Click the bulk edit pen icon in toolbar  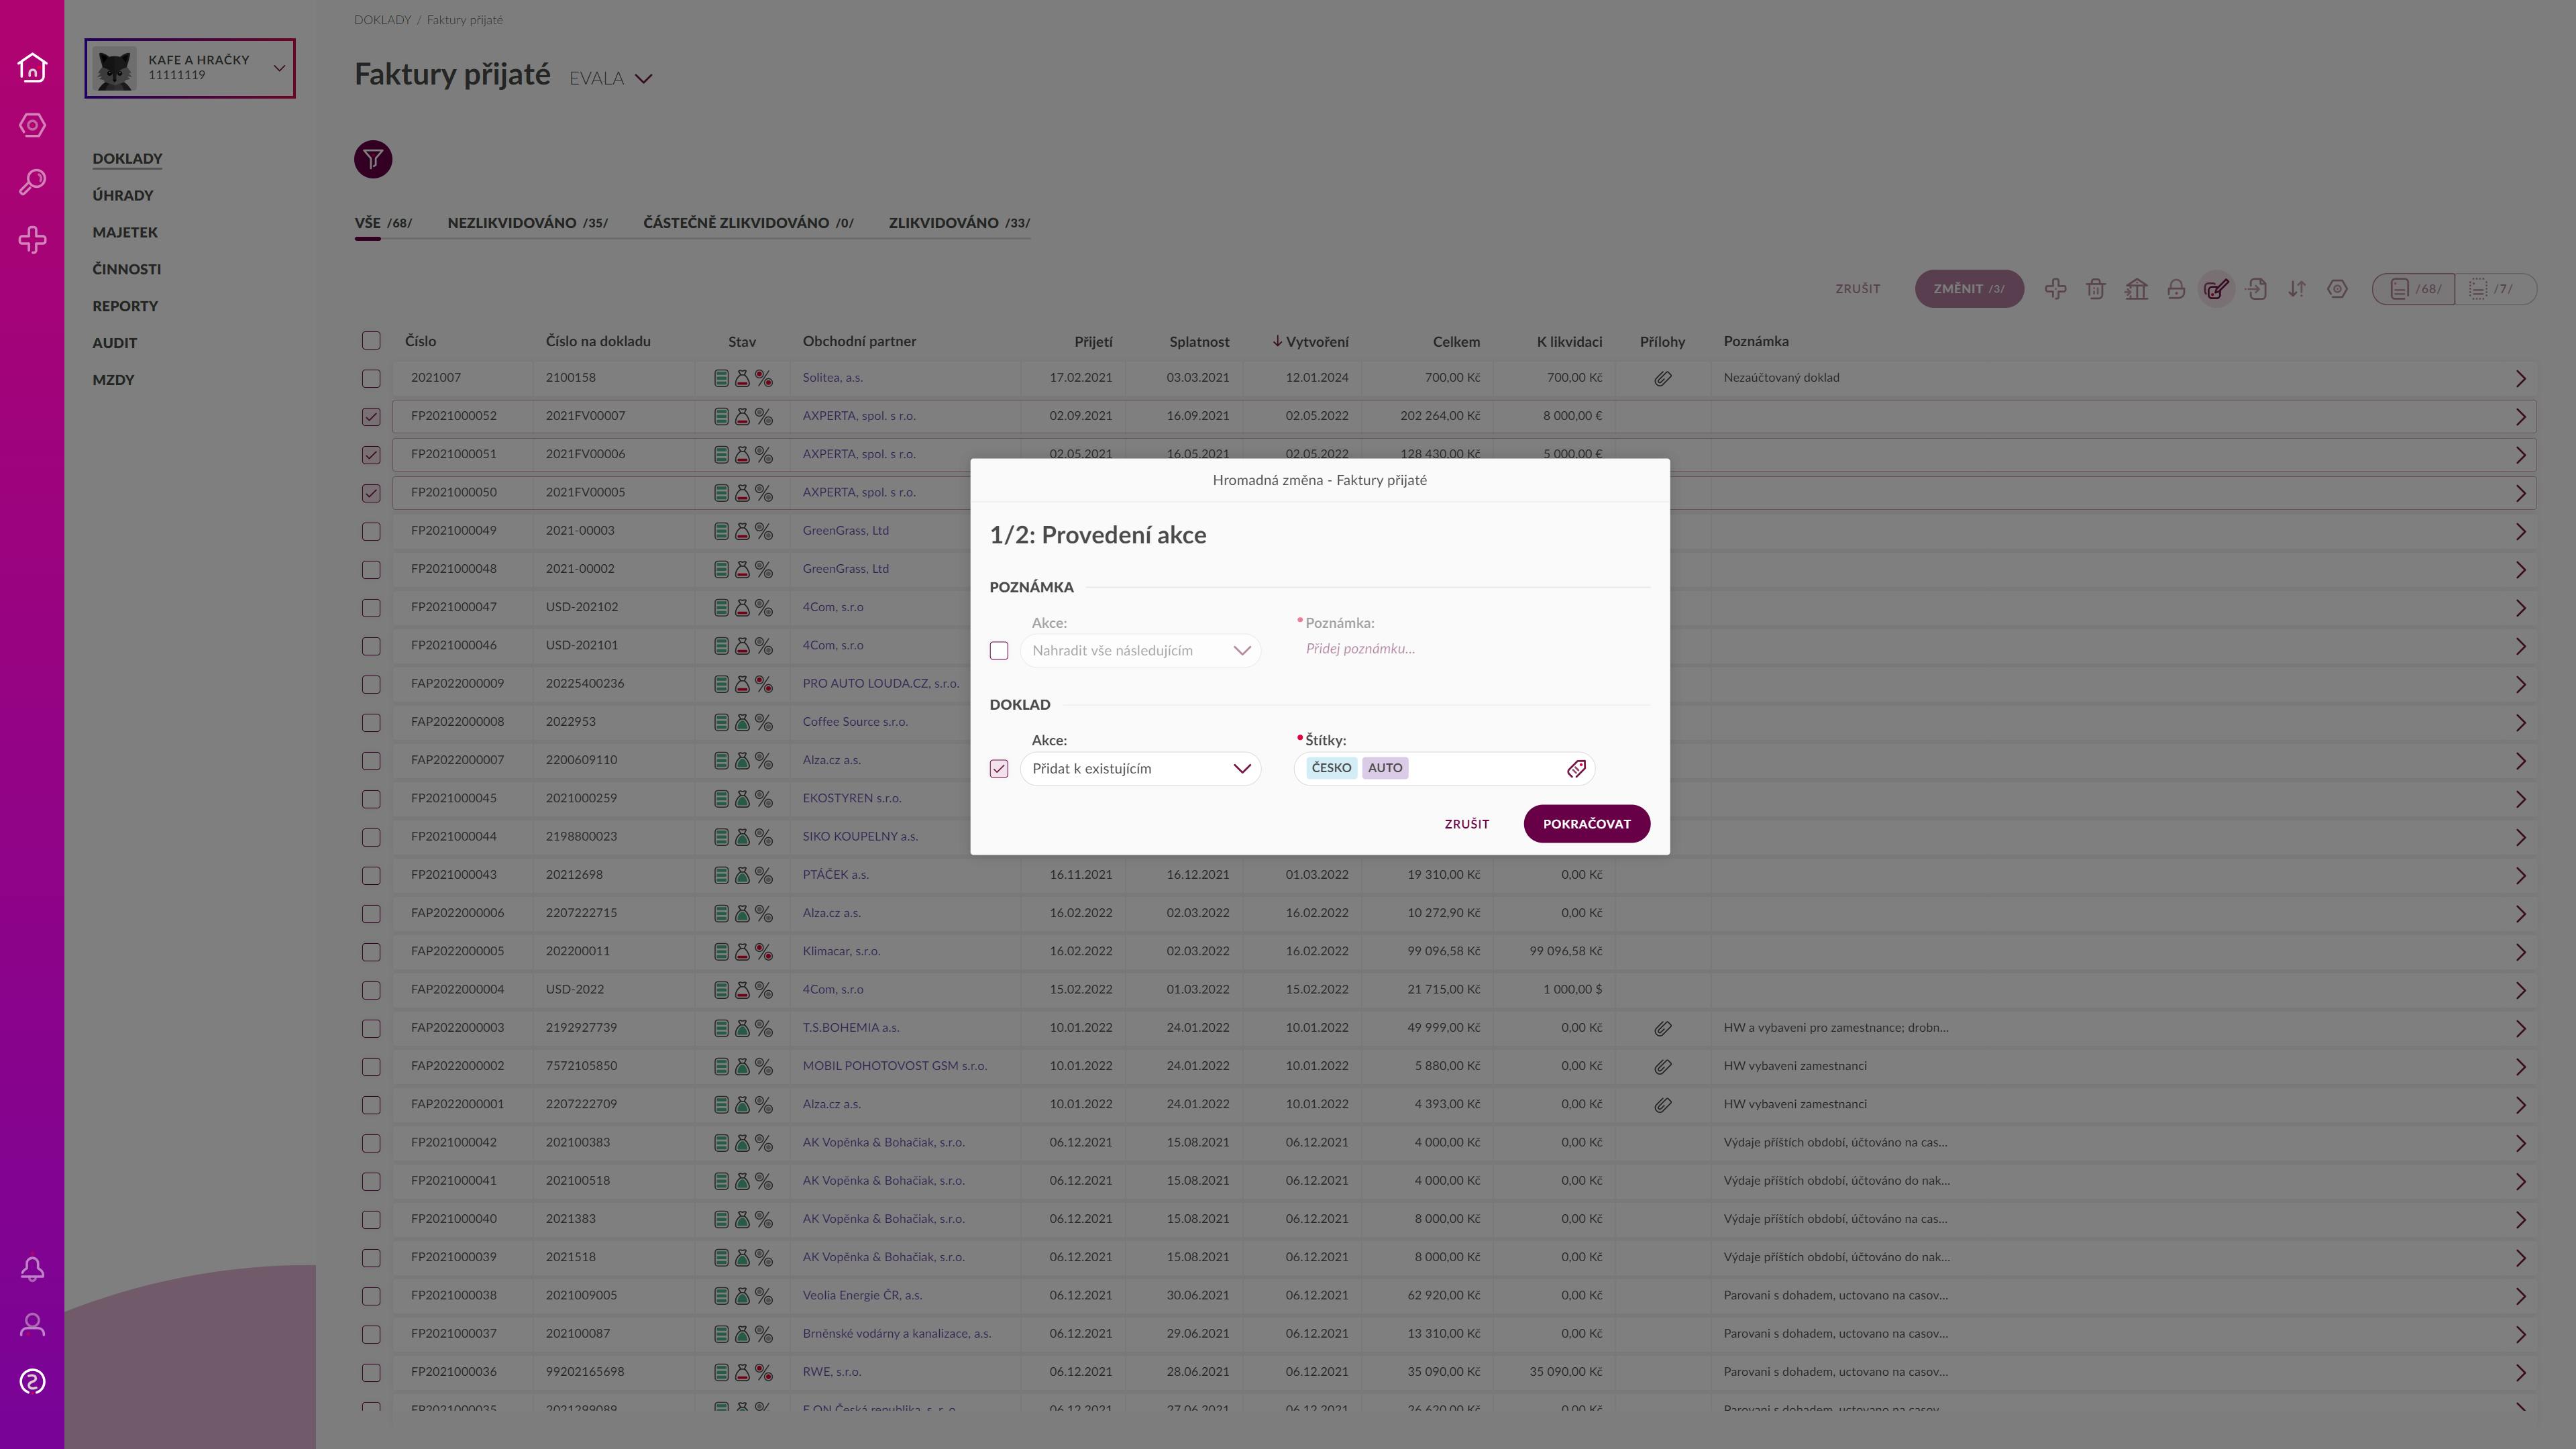point(2216,289)
